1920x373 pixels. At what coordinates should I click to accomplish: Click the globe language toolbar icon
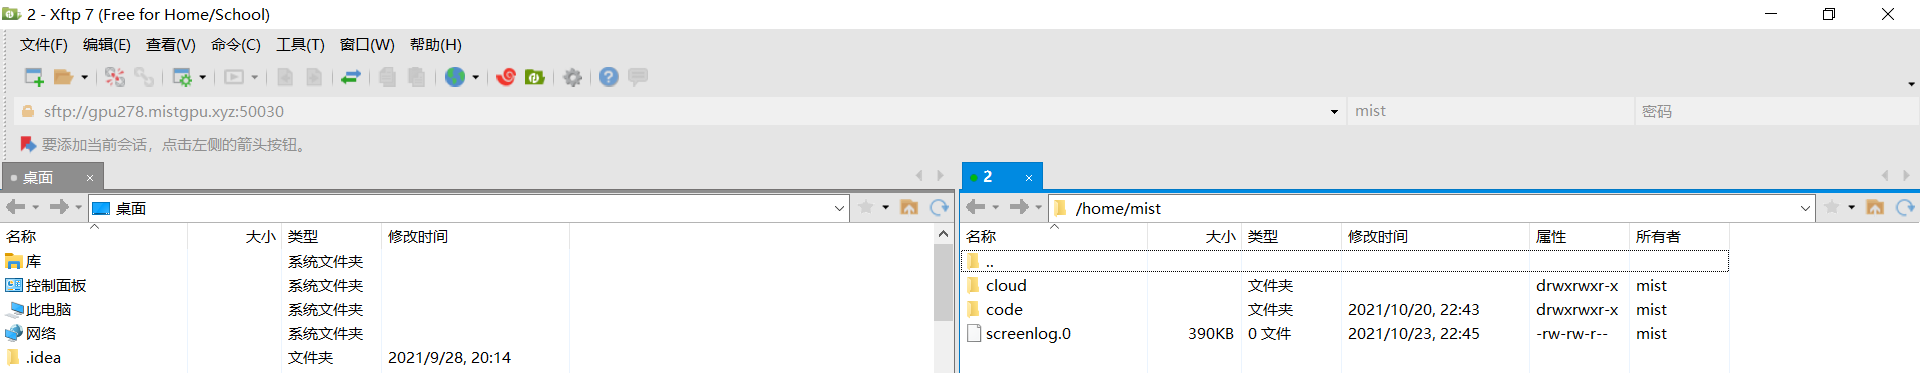click(455, 77)
